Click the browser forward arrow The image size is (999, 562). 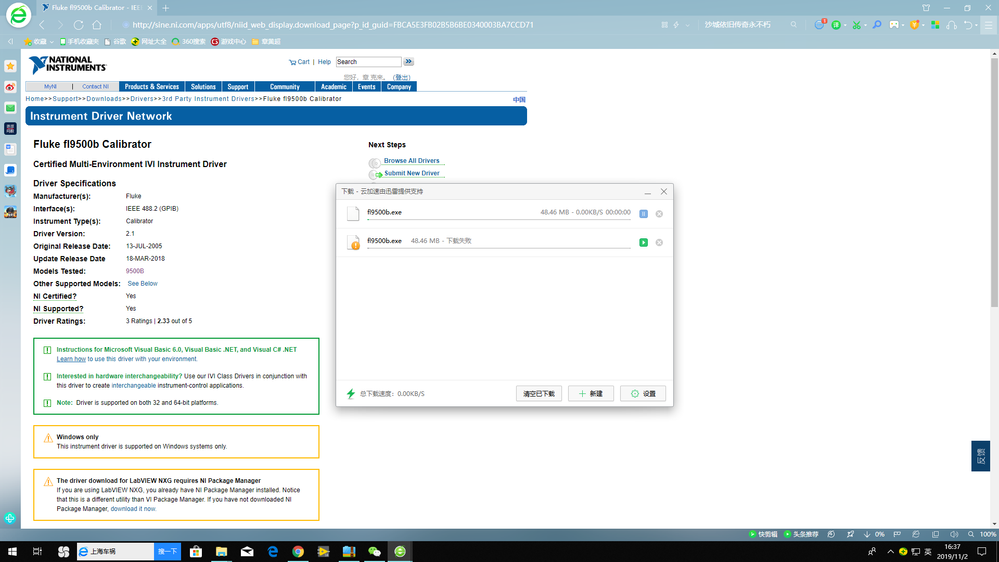(x=61, y=25)
